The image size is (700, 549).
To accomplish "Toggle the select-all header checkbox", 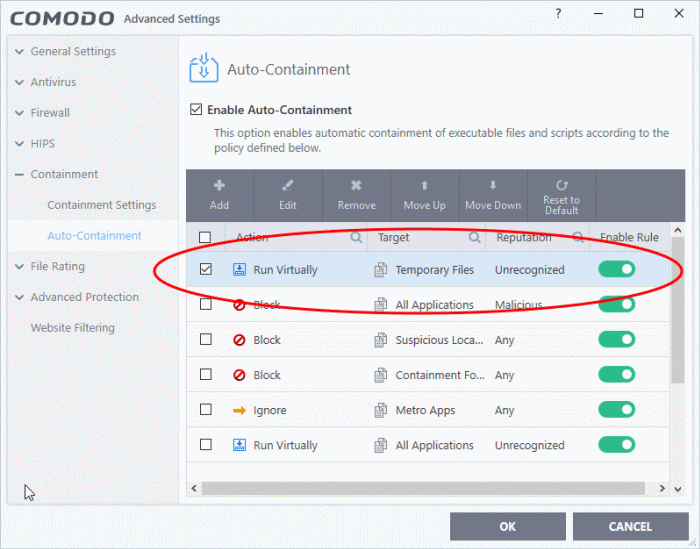I will click(x=205, y=237).
